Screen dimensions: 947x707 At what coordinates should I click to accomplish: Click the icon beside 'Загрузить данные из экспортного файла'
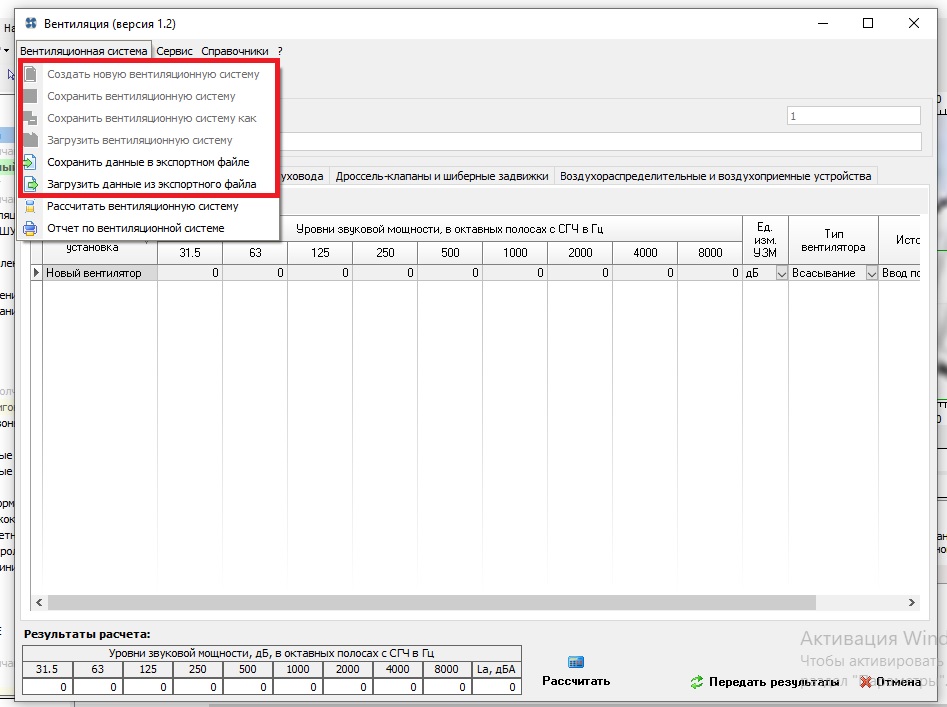(30, 184)
